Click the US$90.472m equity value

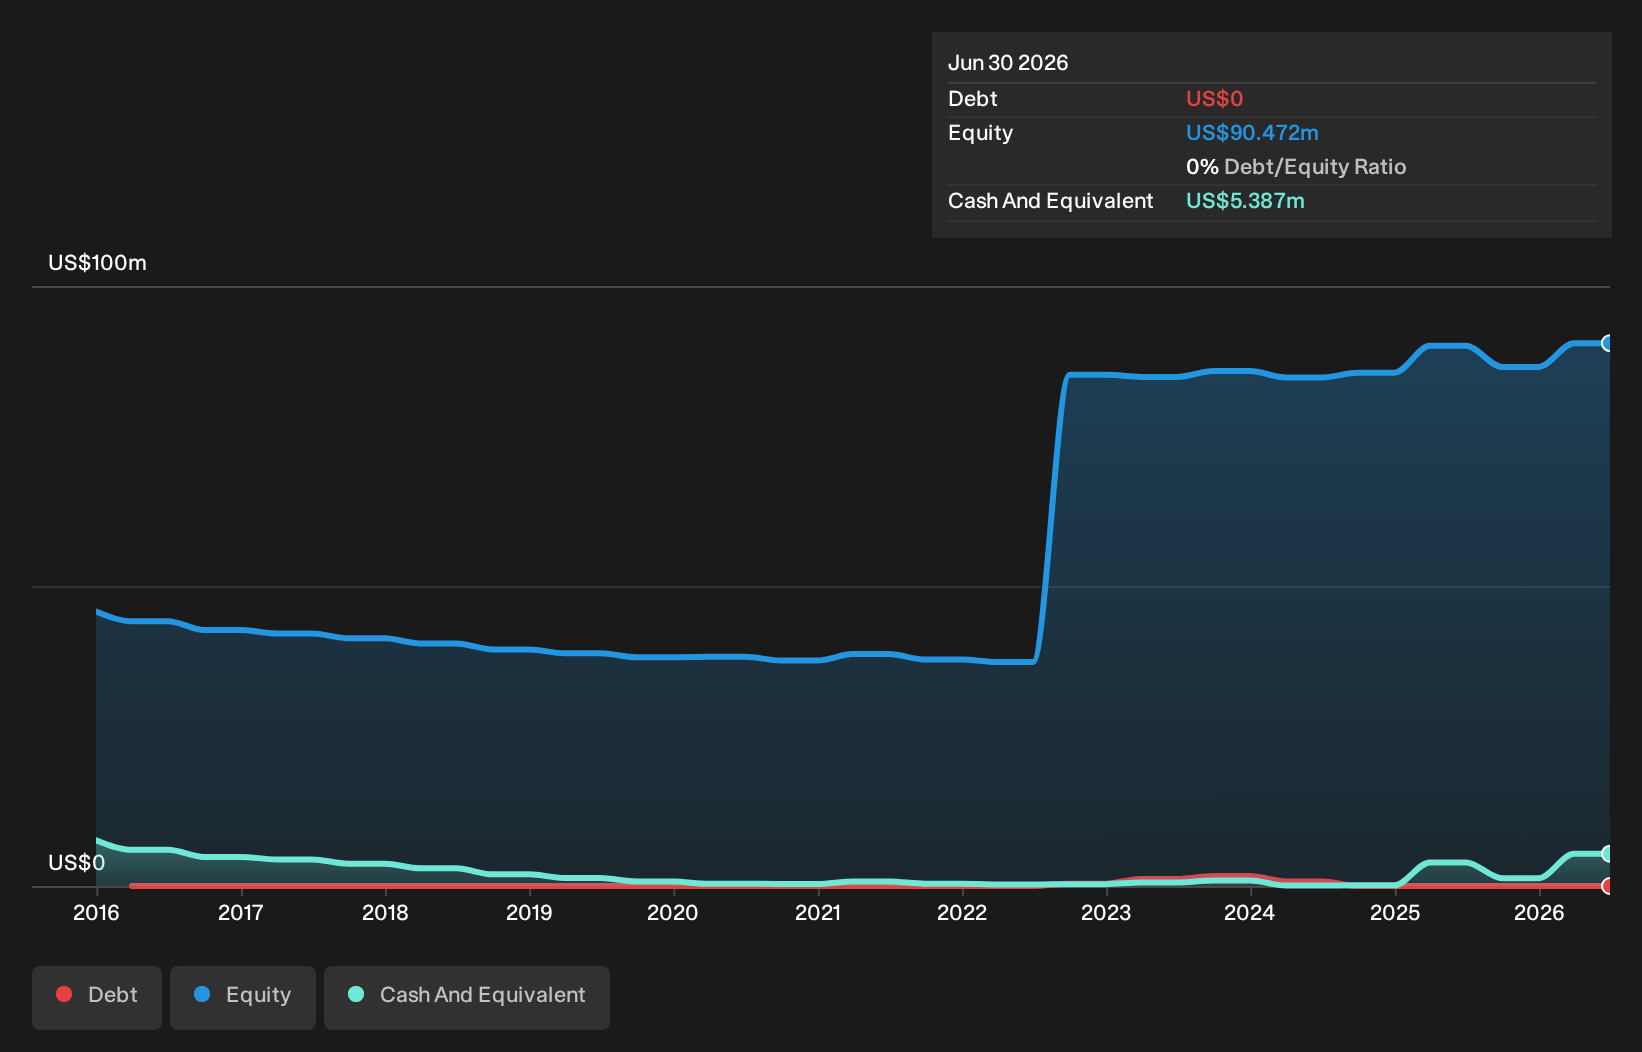click(x=1252, y=133)
